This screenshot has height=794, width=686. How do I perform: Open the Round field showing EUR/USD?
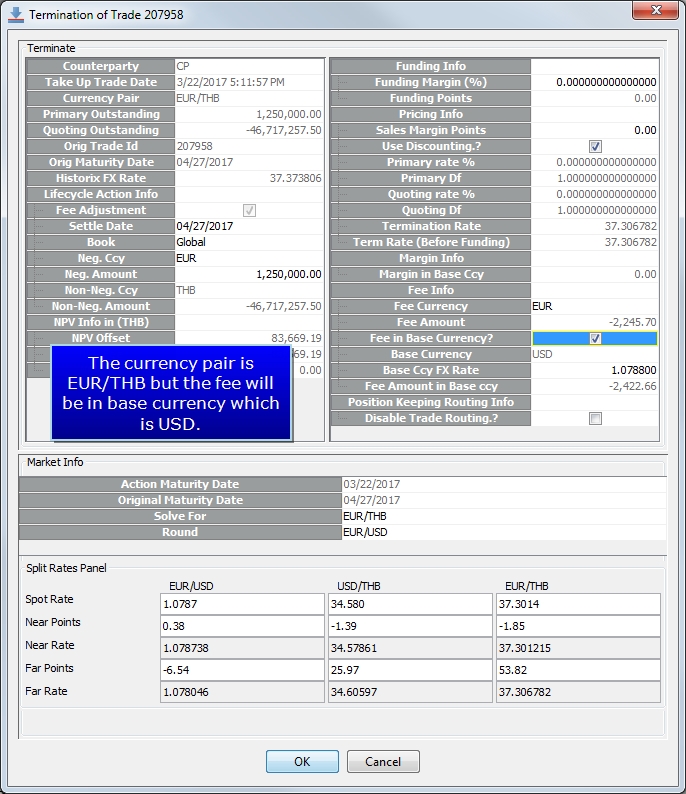point(504,532)
